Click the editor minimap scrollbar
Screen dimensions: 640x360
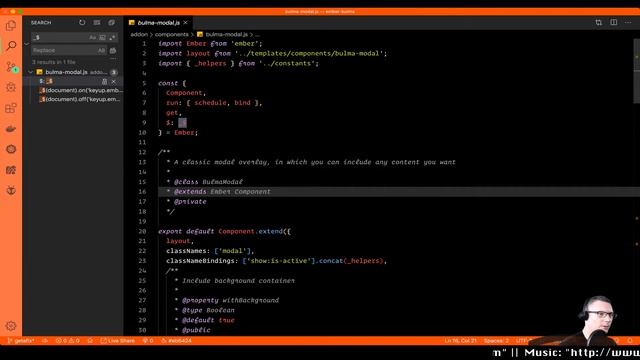637,71
